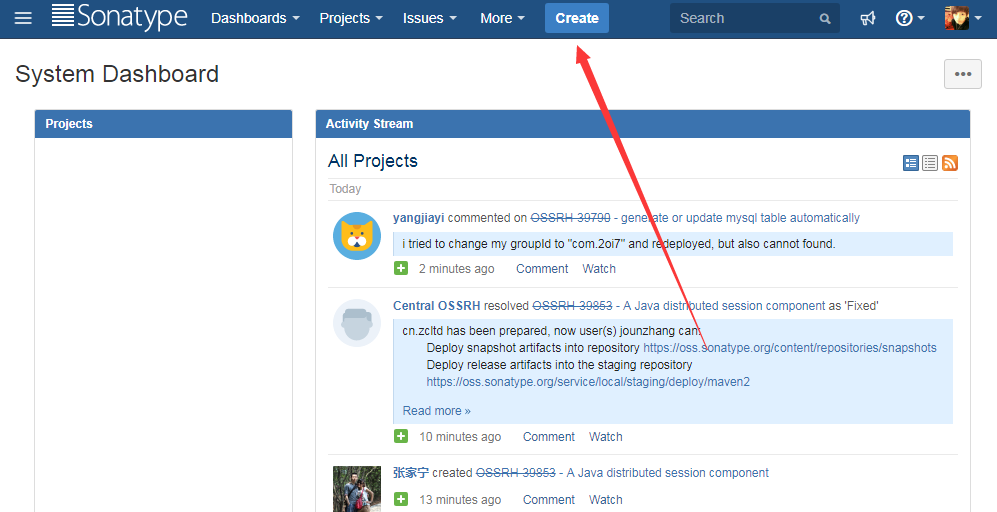Viewport: 997px width, 512px height.
Task: Open OSSRH-39853 link in resolved entry
Action: click(572, 306)
